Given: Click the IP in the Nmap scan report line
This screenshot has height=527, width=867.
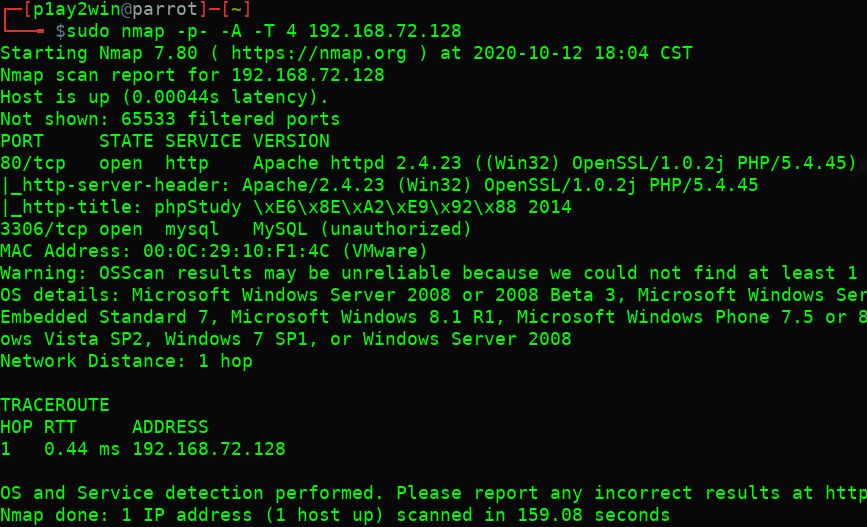Looking at the screenshot, I should point(308,75).
